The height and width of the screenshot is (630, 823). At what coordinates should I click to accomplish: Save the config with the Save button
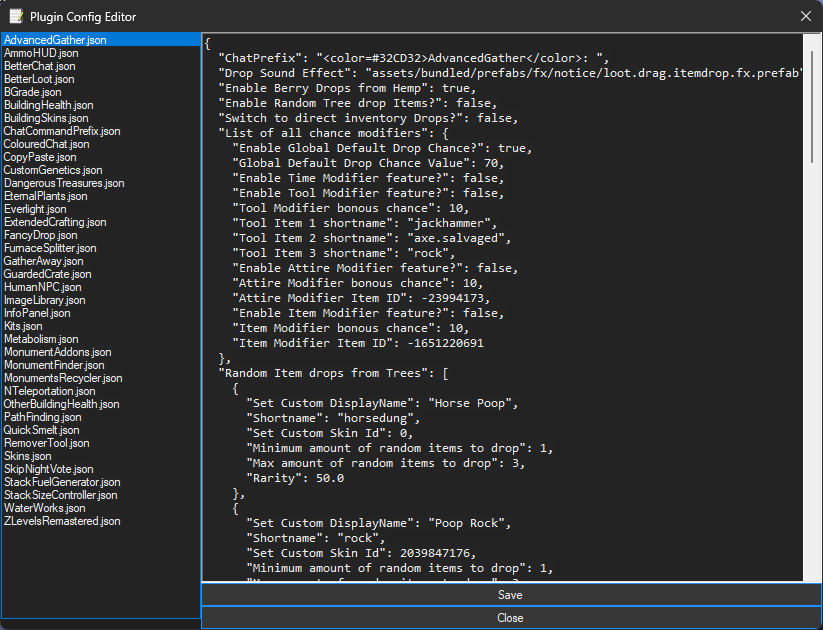click(x=511, y=595)
